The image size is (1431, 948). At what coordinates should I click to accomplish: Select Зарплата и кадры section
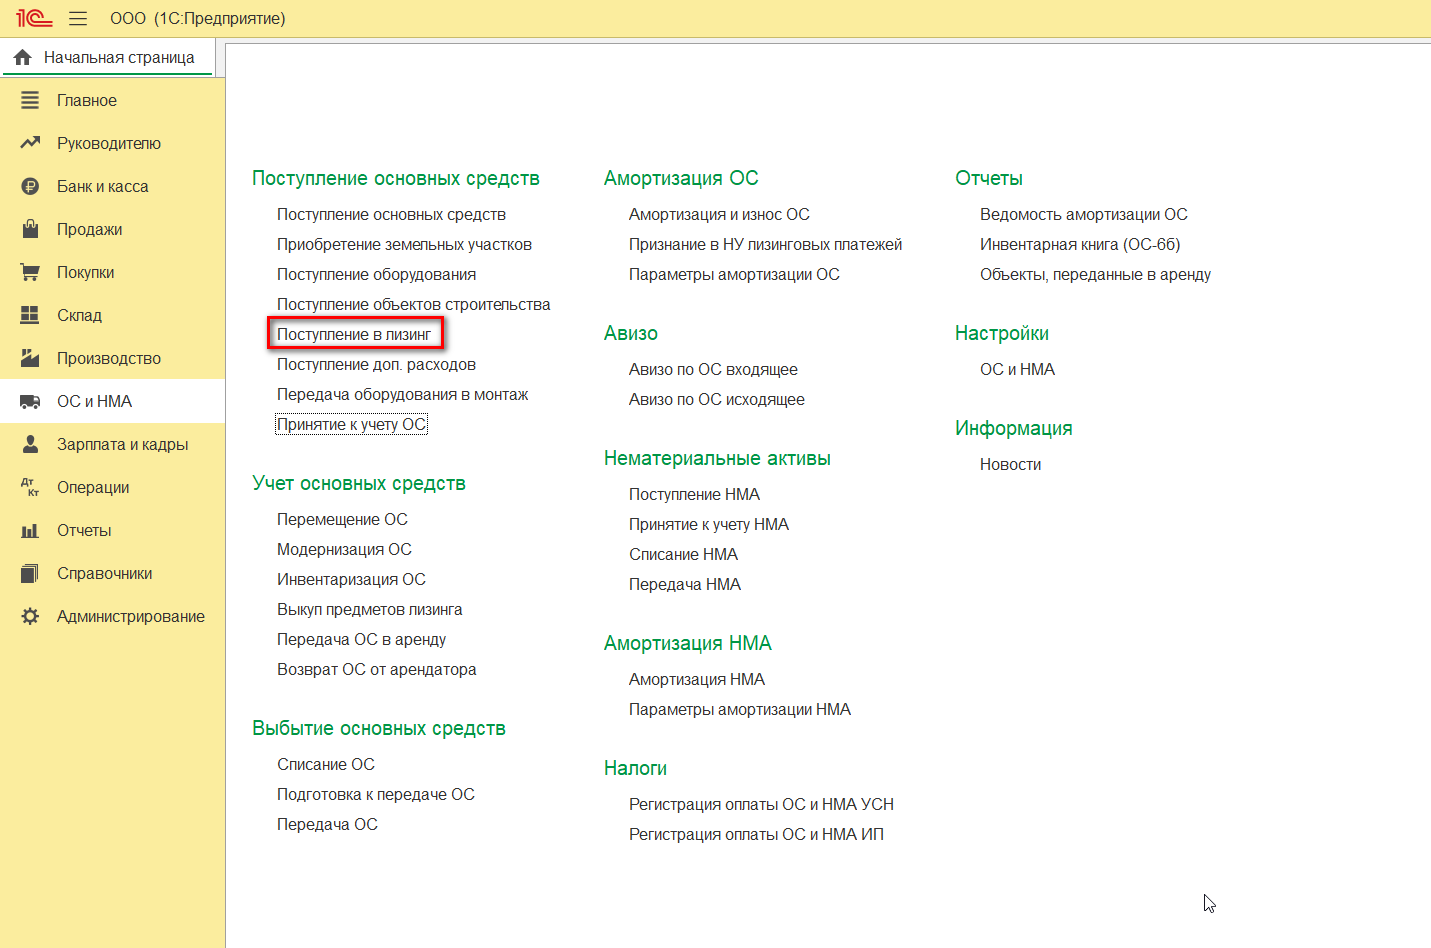[122, 444]
